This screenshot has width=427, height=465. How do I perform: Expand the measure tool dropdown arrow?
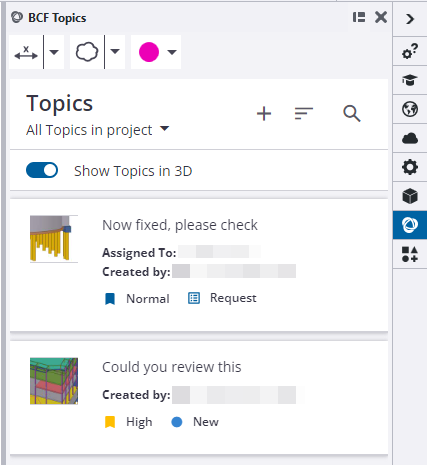point(54,52)
